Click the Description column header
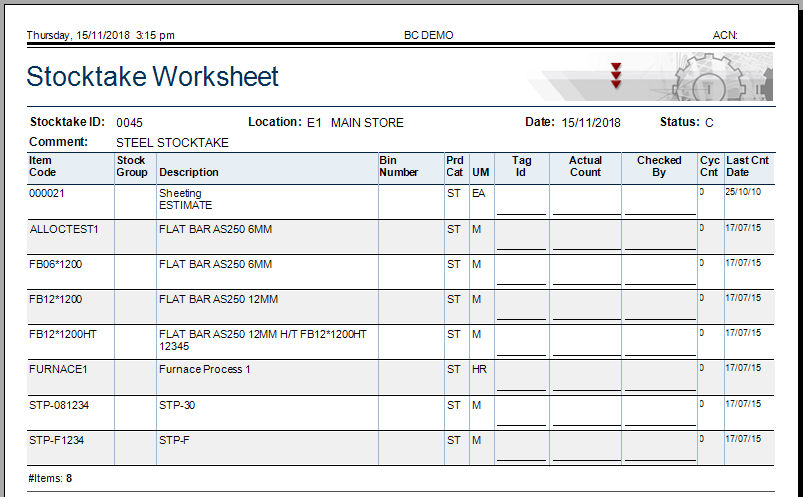The width and height of the screenshot is (803, 497). 189,172
